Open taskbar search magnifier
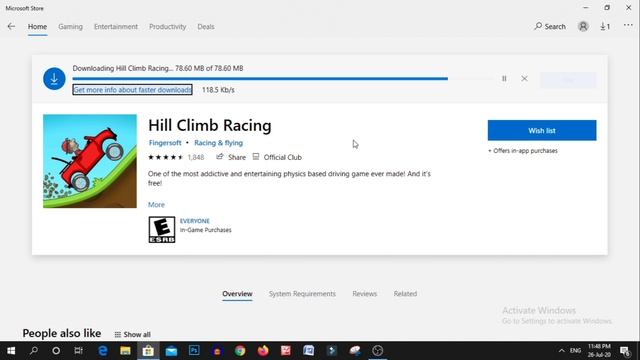 [x=34, y=351]
